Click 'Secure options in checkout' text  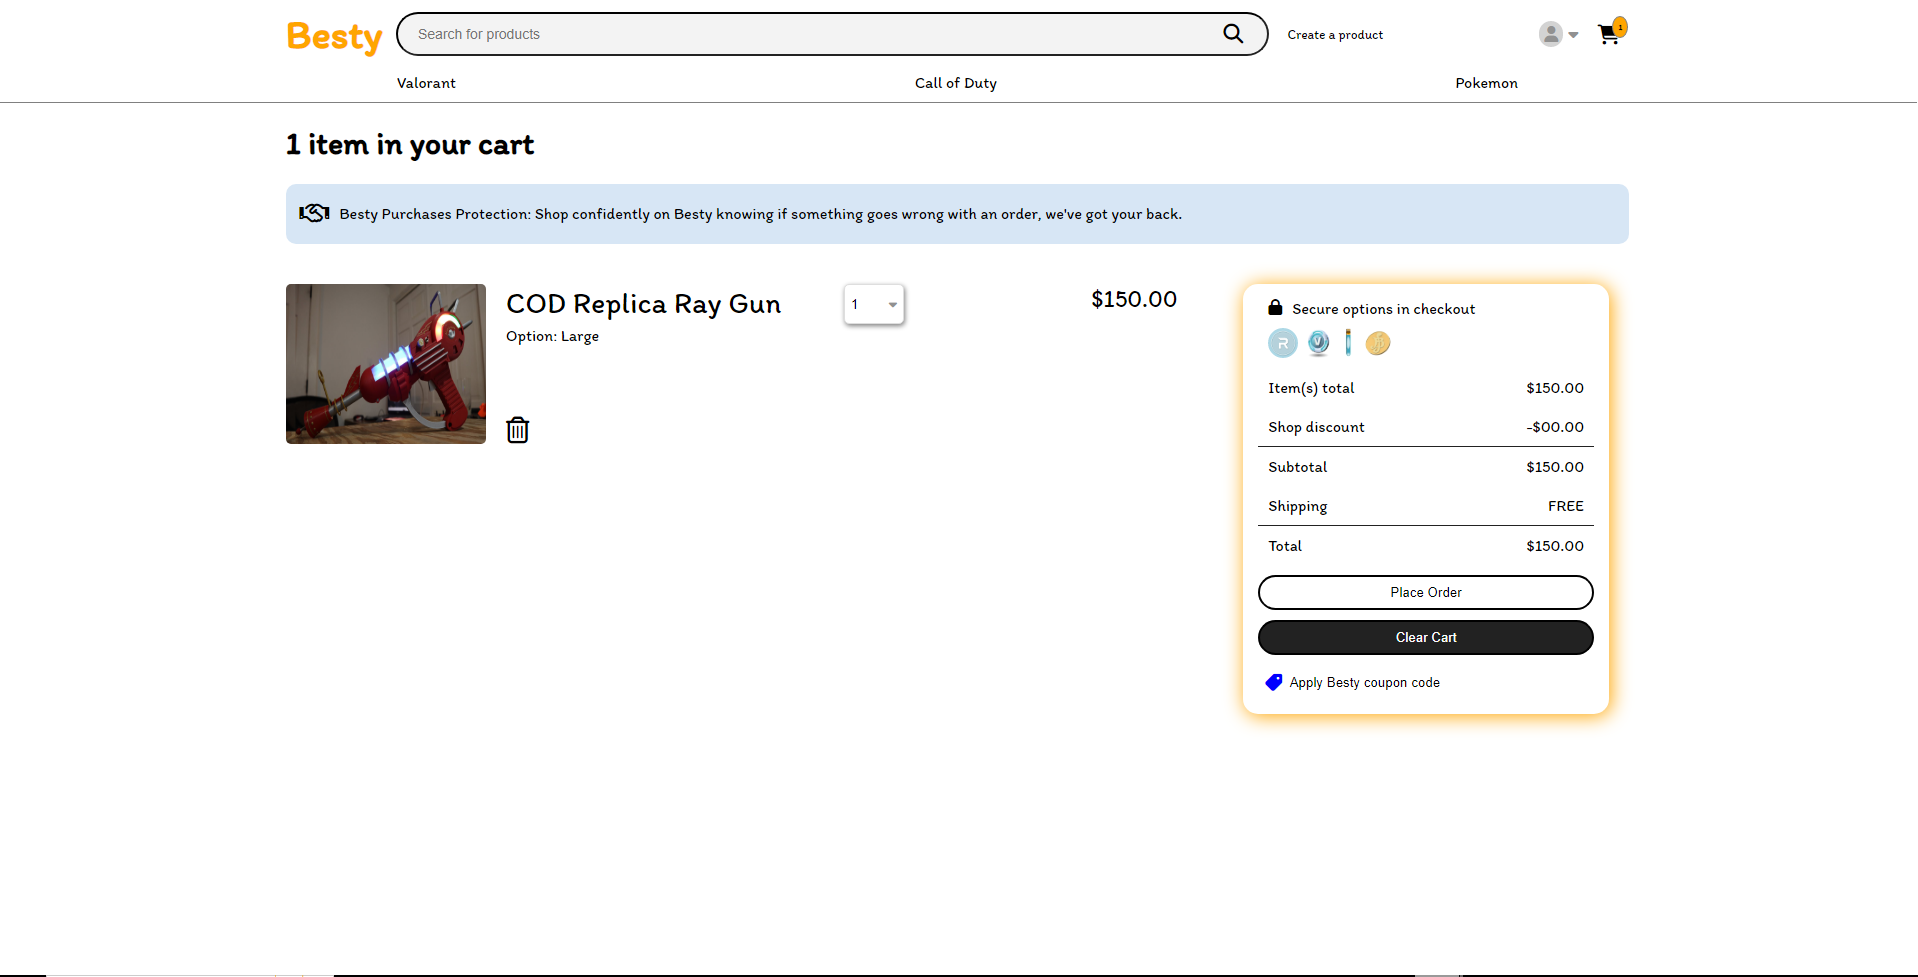pyautogui.click(x=1383, y=309)
